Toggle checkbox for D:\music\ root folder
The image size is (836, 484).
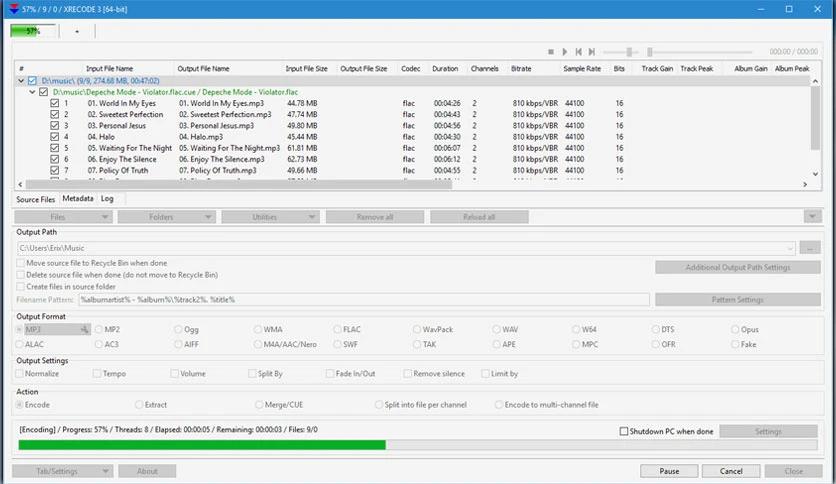pyautogui.click(x=32, y=81)
